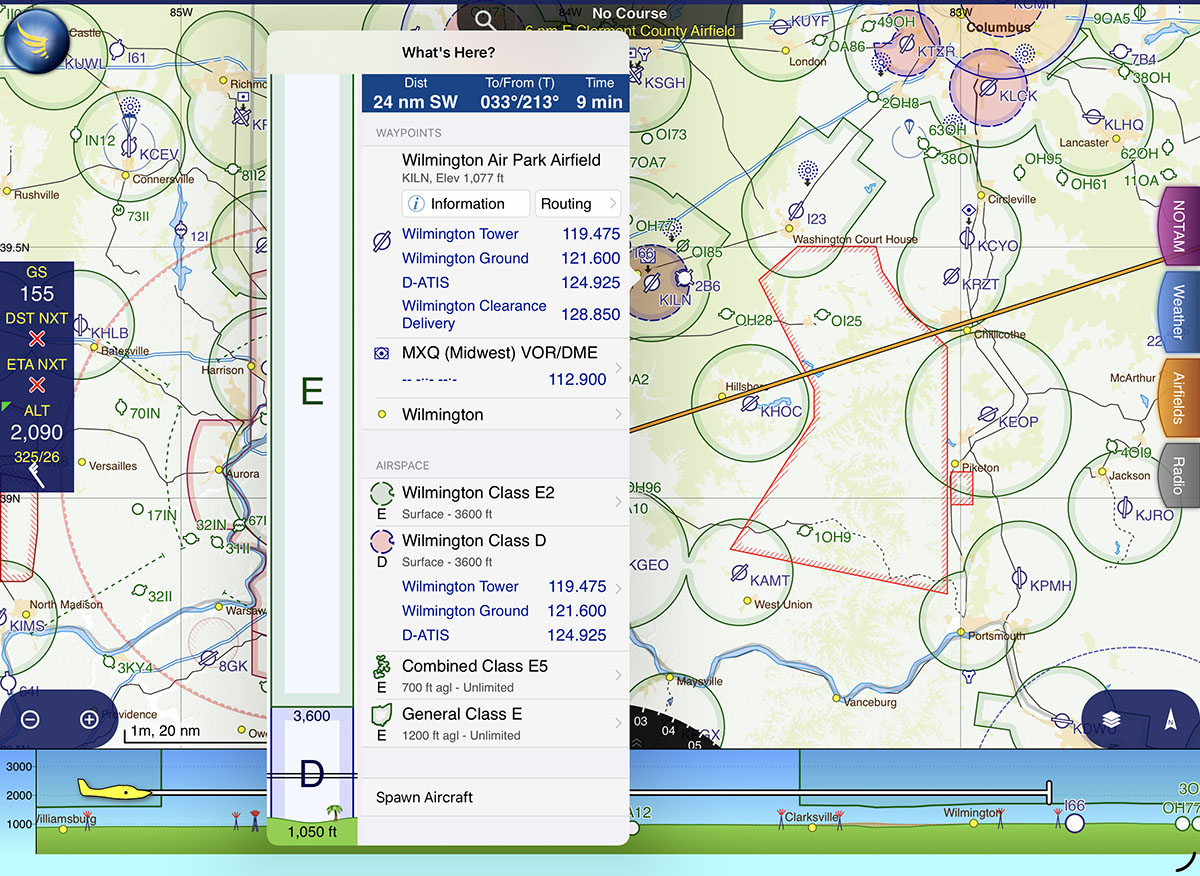
Task: Switch to the Airfields side tab
Action: point(1178,398)
